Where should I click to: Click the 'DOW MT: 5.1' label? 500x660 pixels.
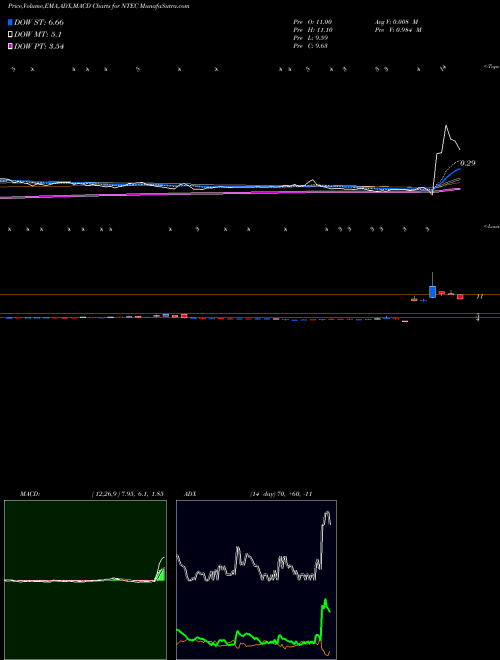[36, 35]
